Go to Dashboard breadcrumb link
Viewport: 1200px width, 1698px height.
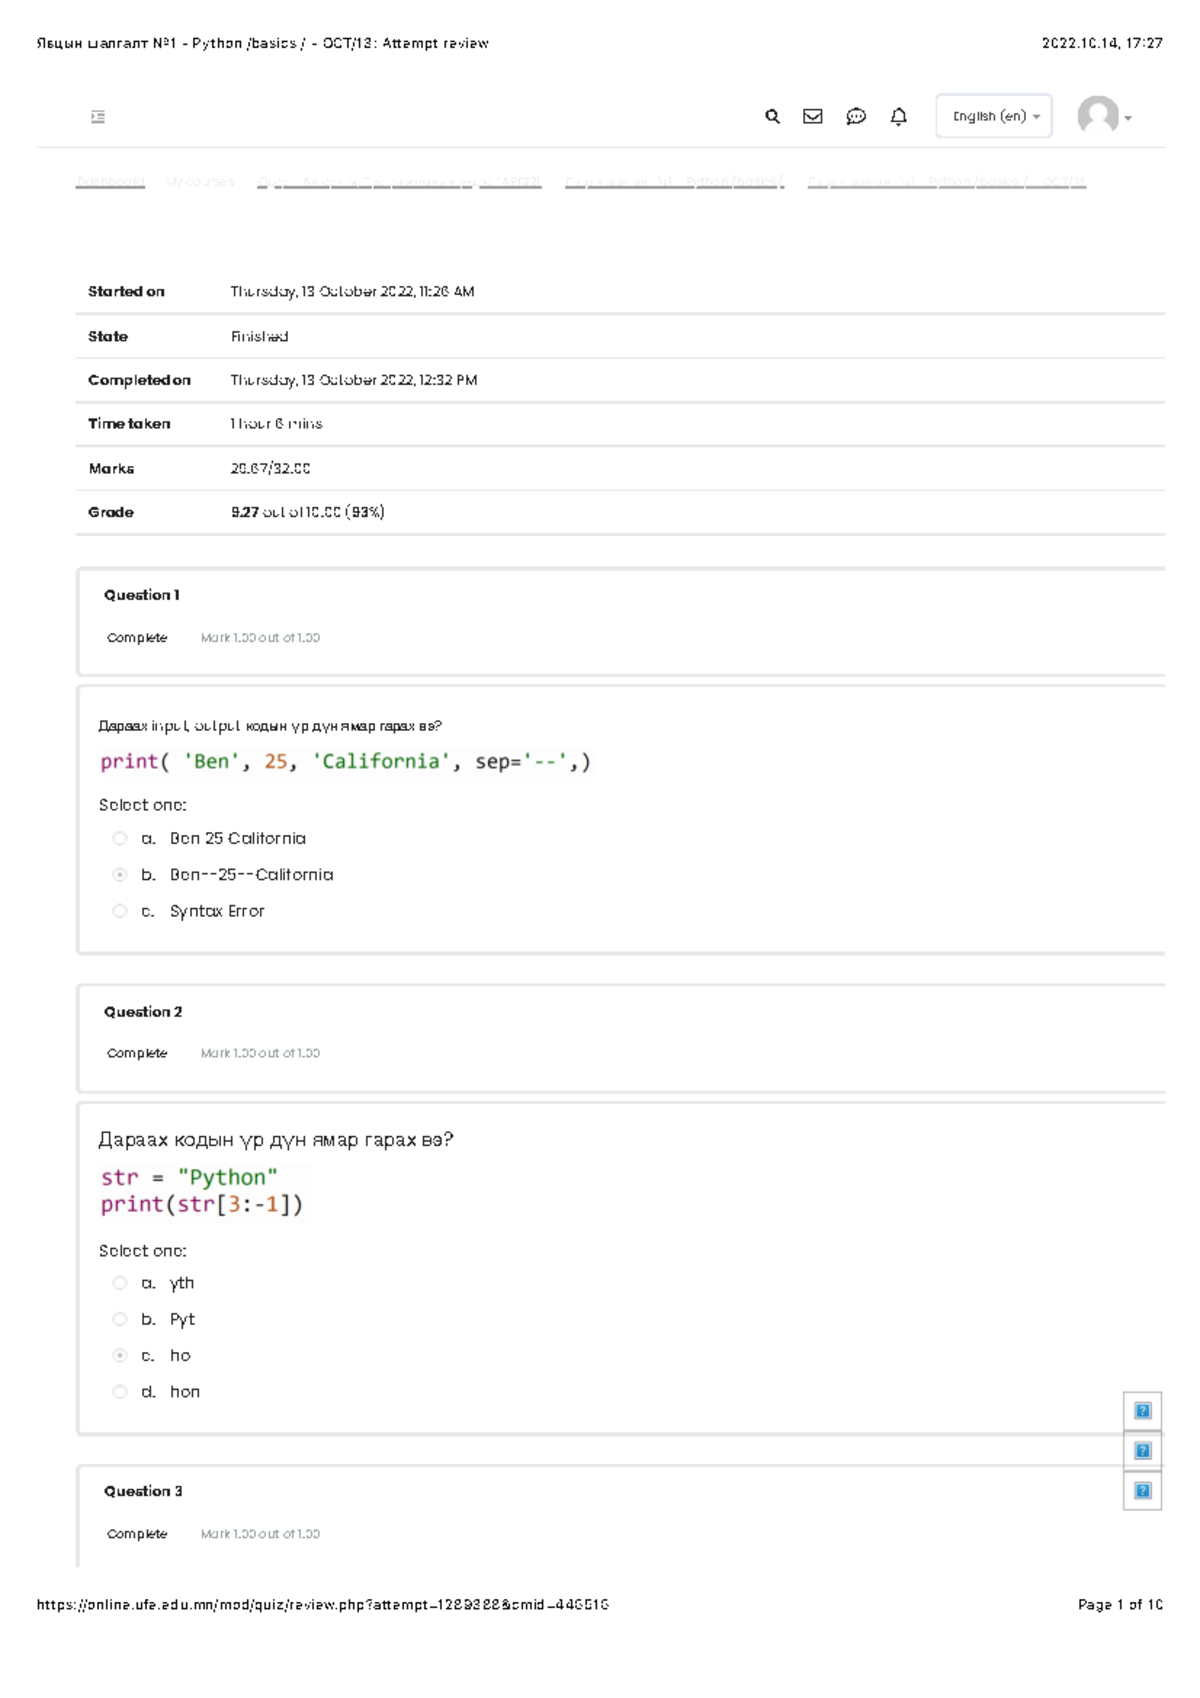[110, 182]
